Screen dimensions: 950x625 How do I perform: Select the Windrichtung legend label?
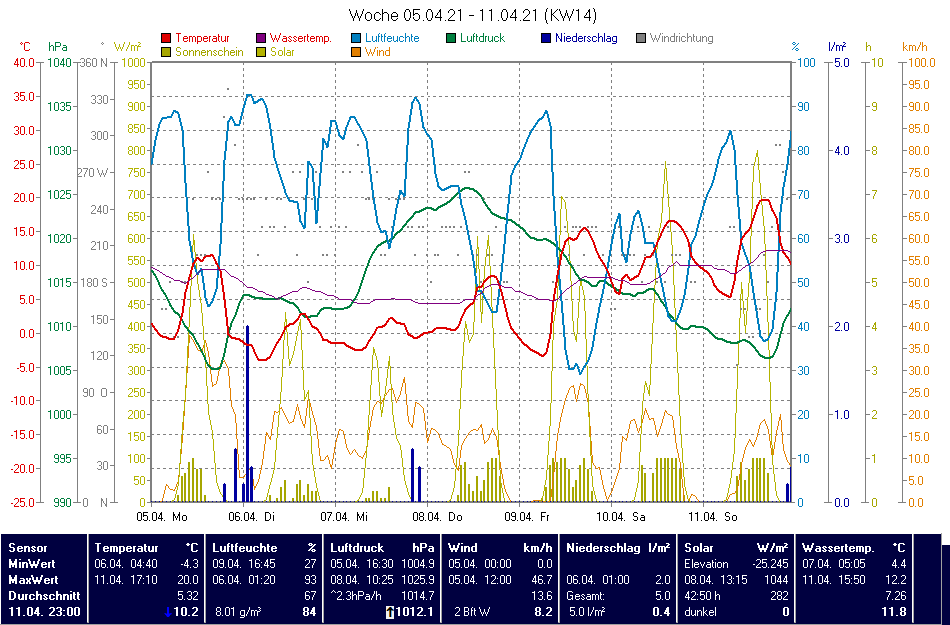point(682,38)
